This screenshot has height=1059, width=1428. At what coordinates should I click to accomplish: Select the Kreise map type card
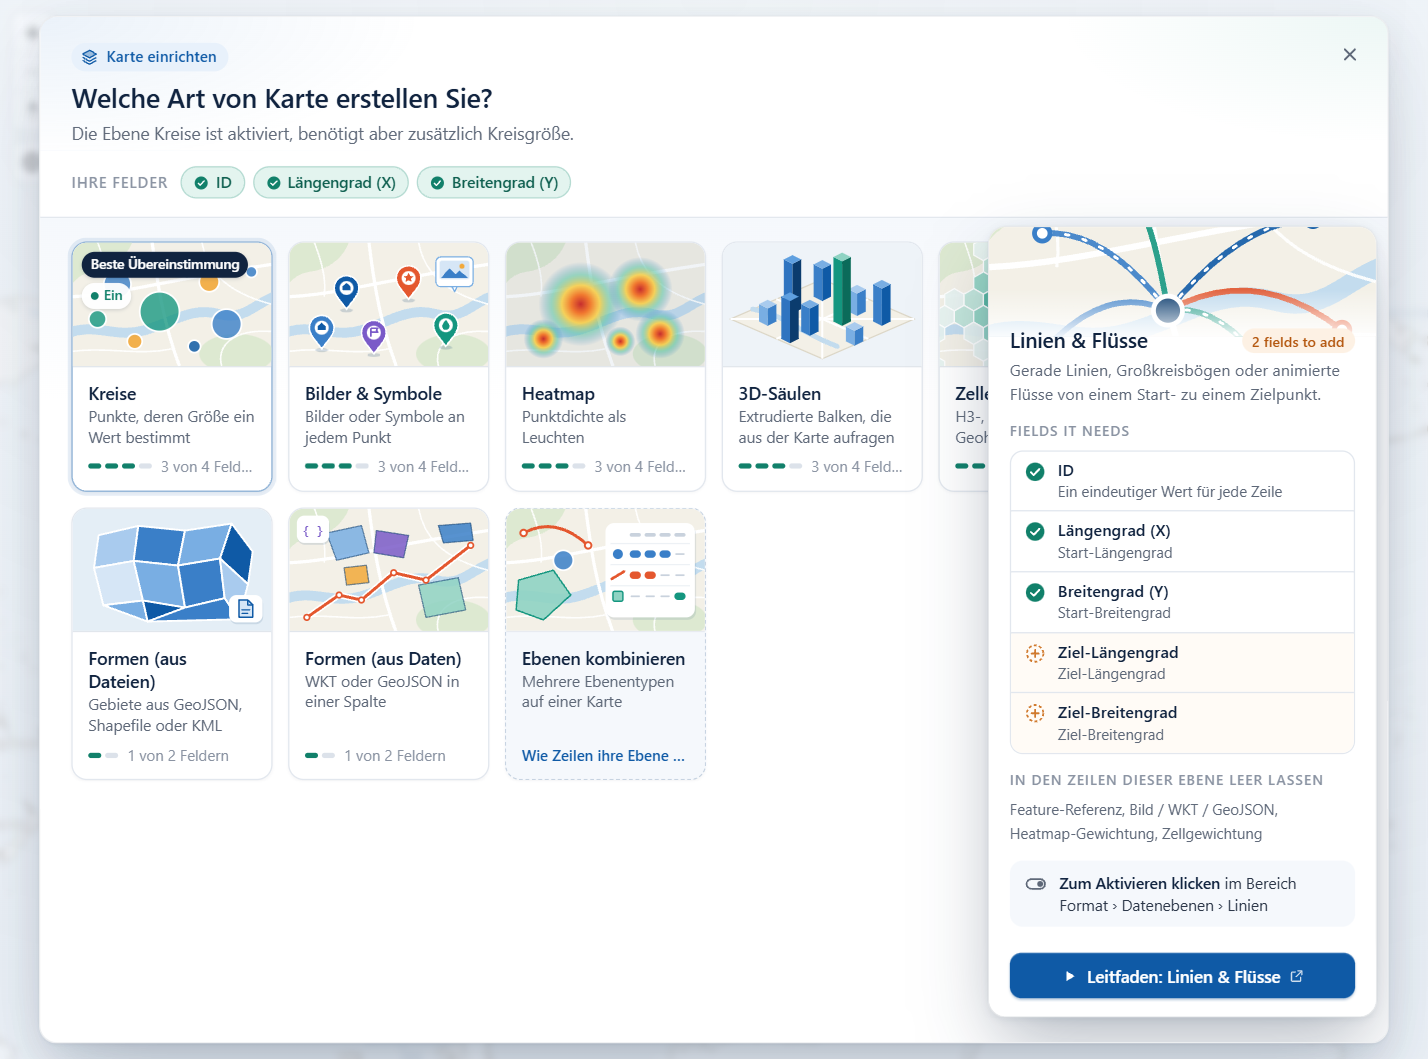coord(172,367)
